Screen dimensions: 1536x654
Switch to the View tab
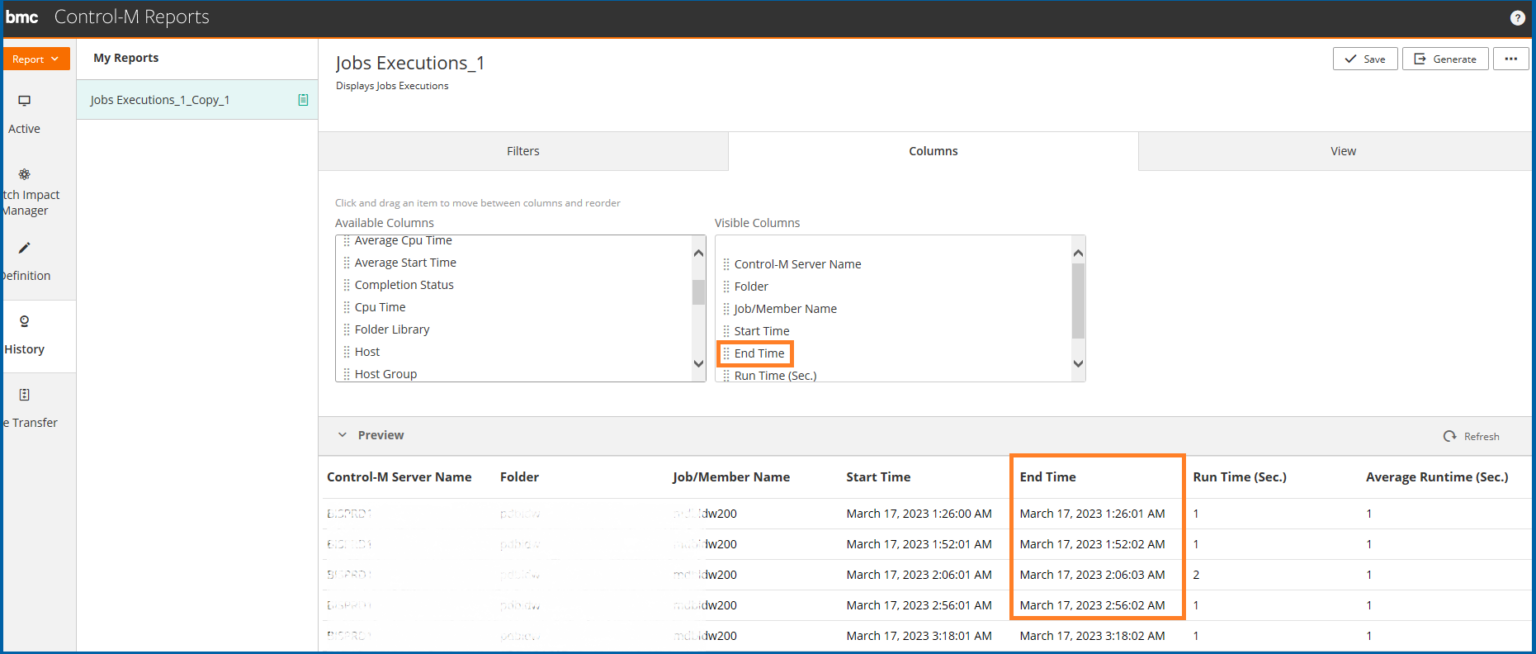(x=1342, y=151)
